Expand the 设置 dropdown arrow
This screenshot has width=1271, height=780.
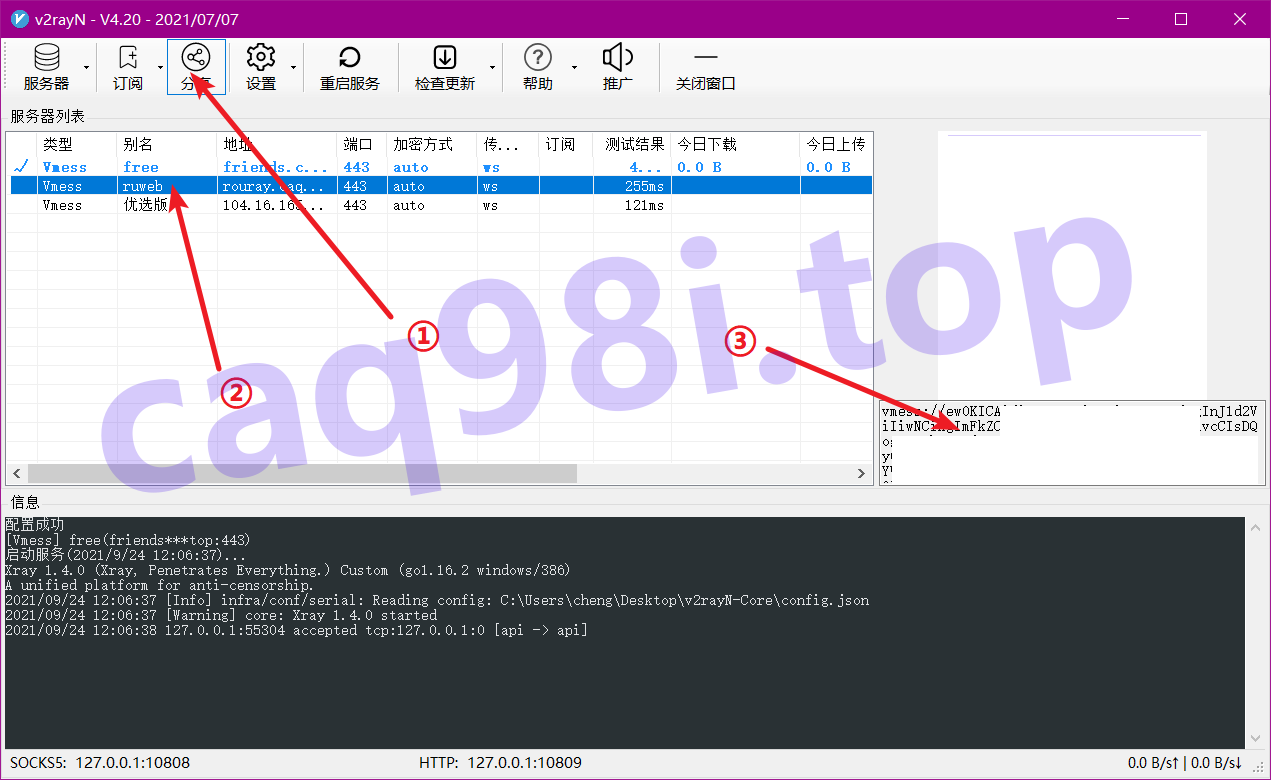(x=293, y=68)
